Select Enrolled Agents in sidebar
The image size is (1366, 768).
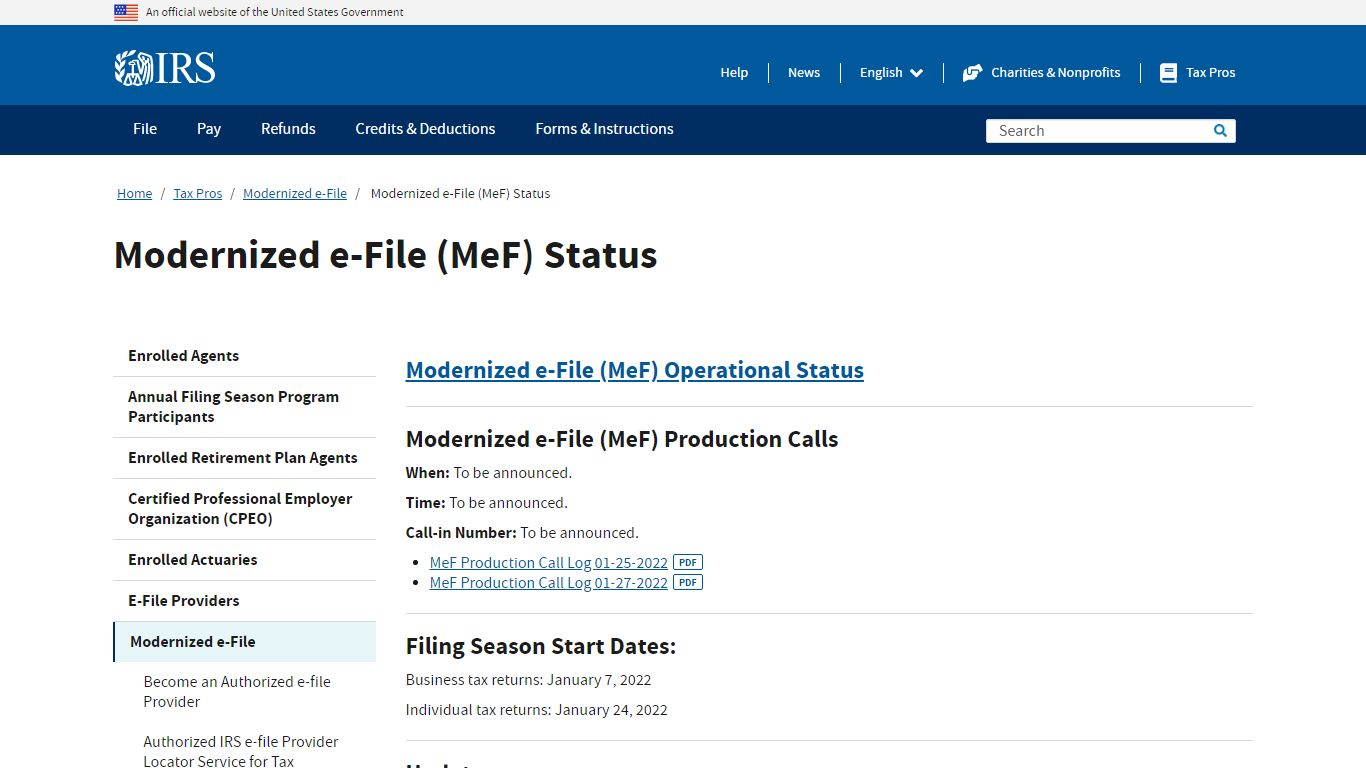[x=245, y=356]
